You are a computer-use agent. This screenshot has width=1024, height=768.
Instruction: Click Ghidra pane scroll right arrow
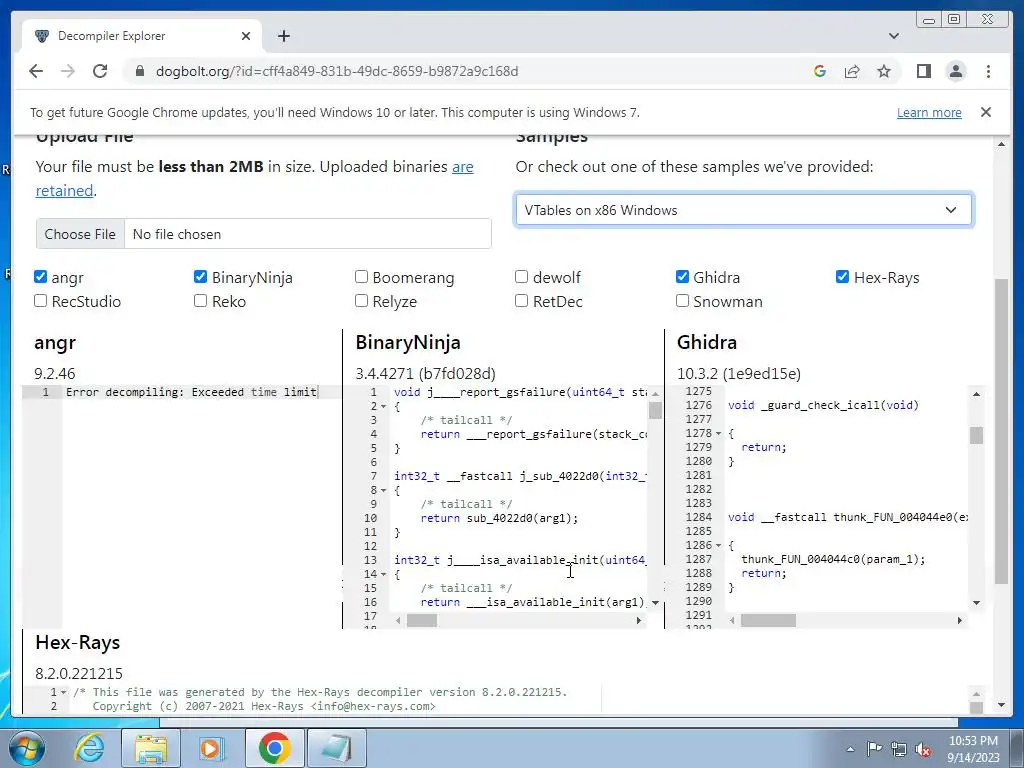tap(959, 620)
